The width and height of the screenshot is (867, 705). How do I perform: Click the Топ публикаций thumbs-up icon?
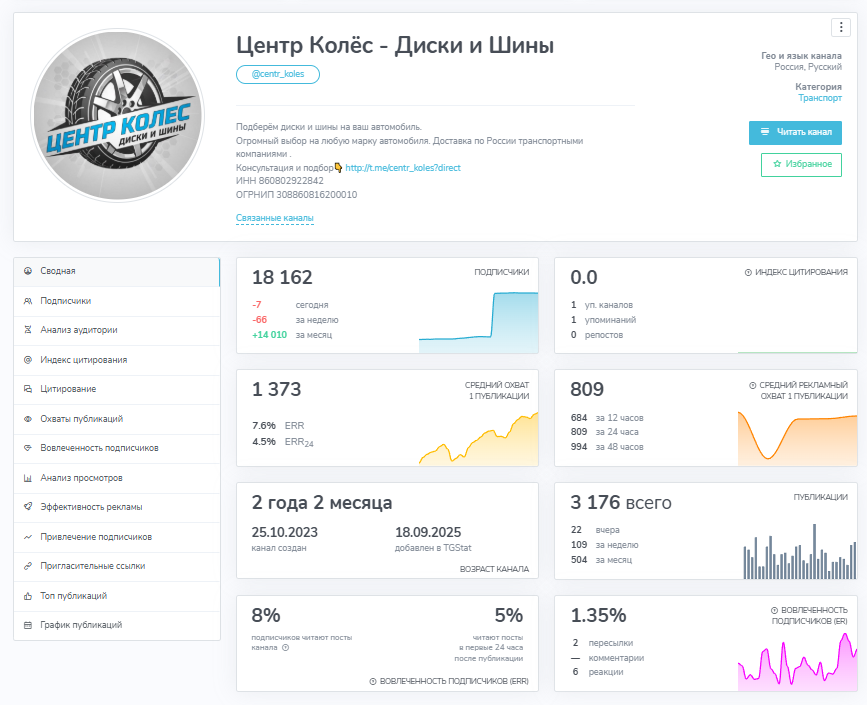point(28,596)
